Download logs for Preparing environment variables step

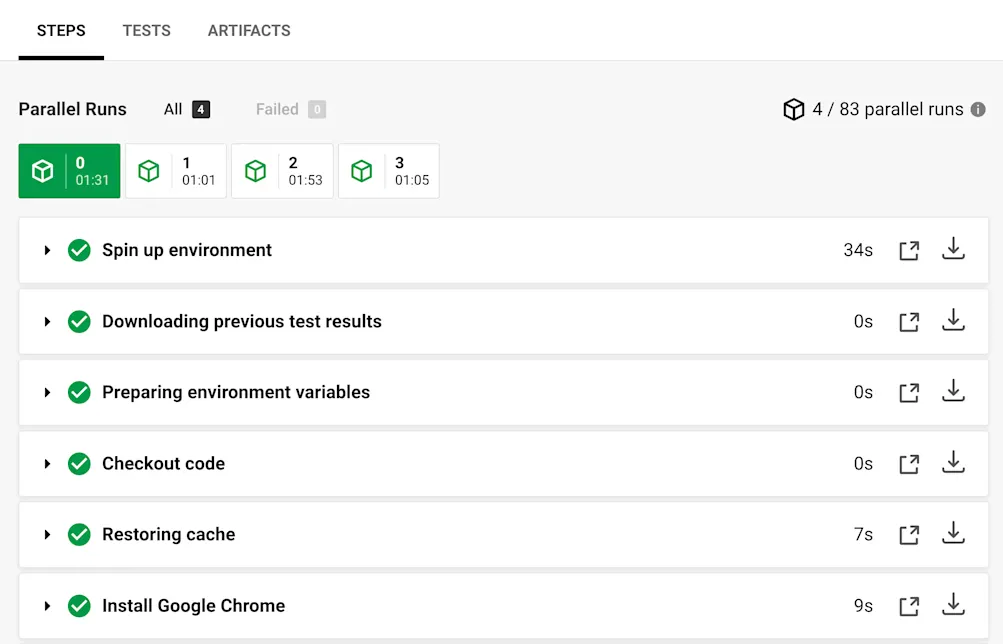pos(953,392)
